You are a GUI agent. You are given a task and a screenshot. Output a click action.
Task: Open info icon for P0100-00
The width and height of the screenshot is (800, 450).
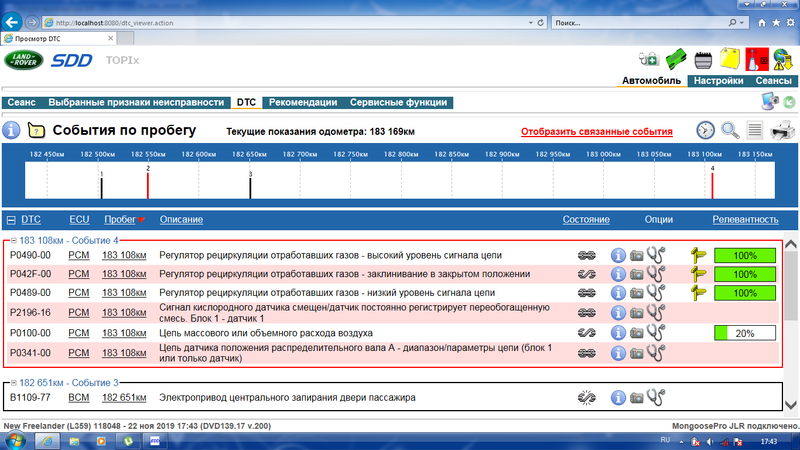[618, 333]
